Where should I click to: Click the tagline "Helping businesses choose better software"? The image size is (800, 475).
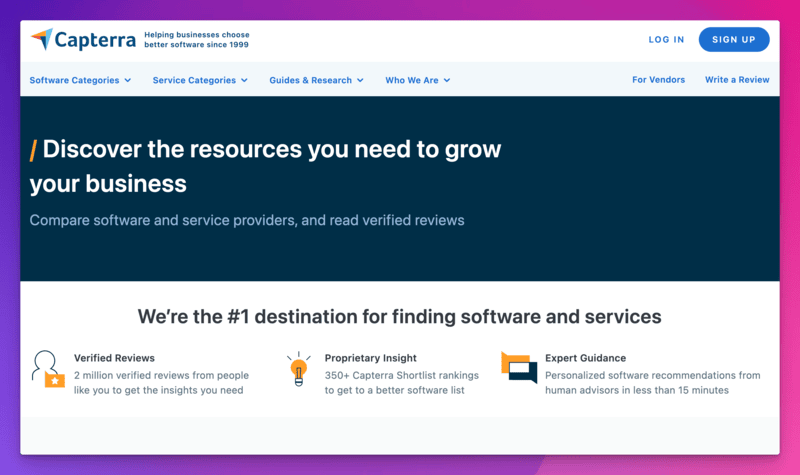[x=196, y=39]
